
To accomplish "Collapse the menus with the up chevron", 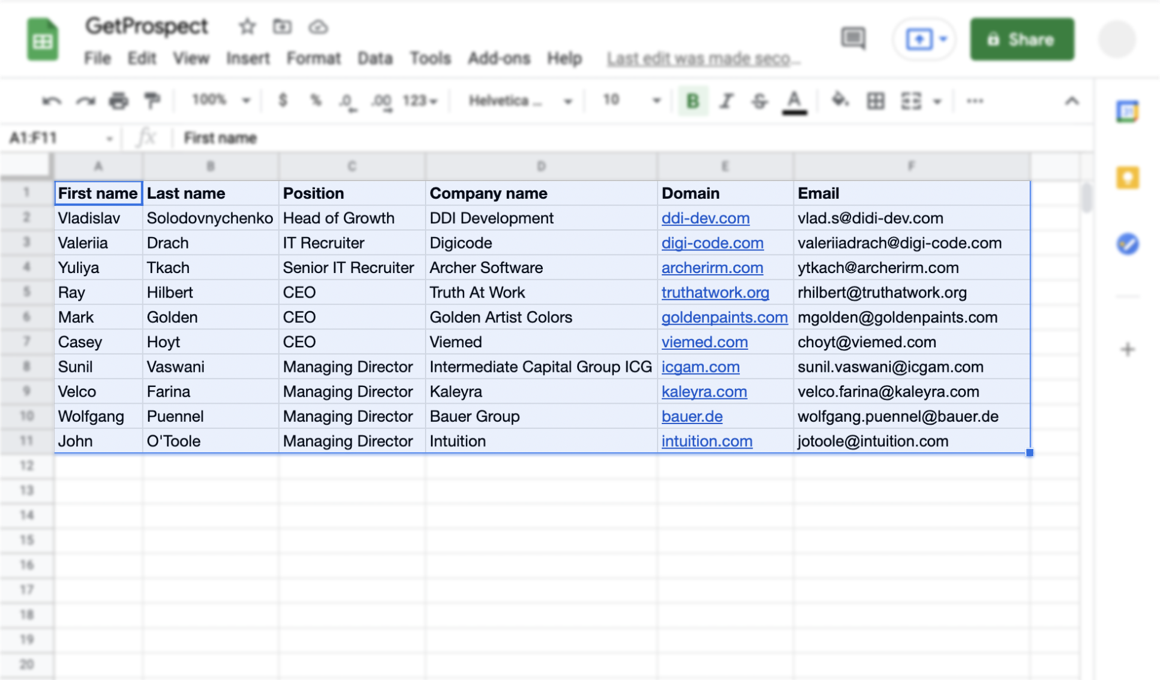I will pyautogui.click(x=1072, y=101).
